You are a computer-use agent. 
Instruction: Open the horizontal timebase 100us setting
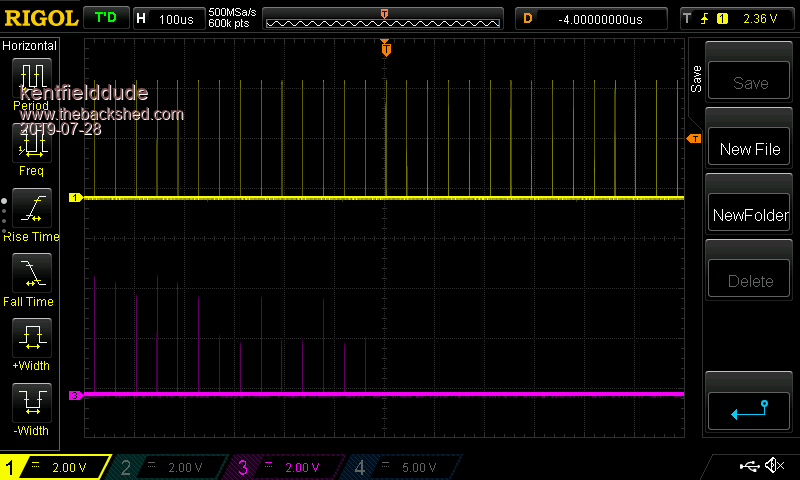tap(166, 19)
